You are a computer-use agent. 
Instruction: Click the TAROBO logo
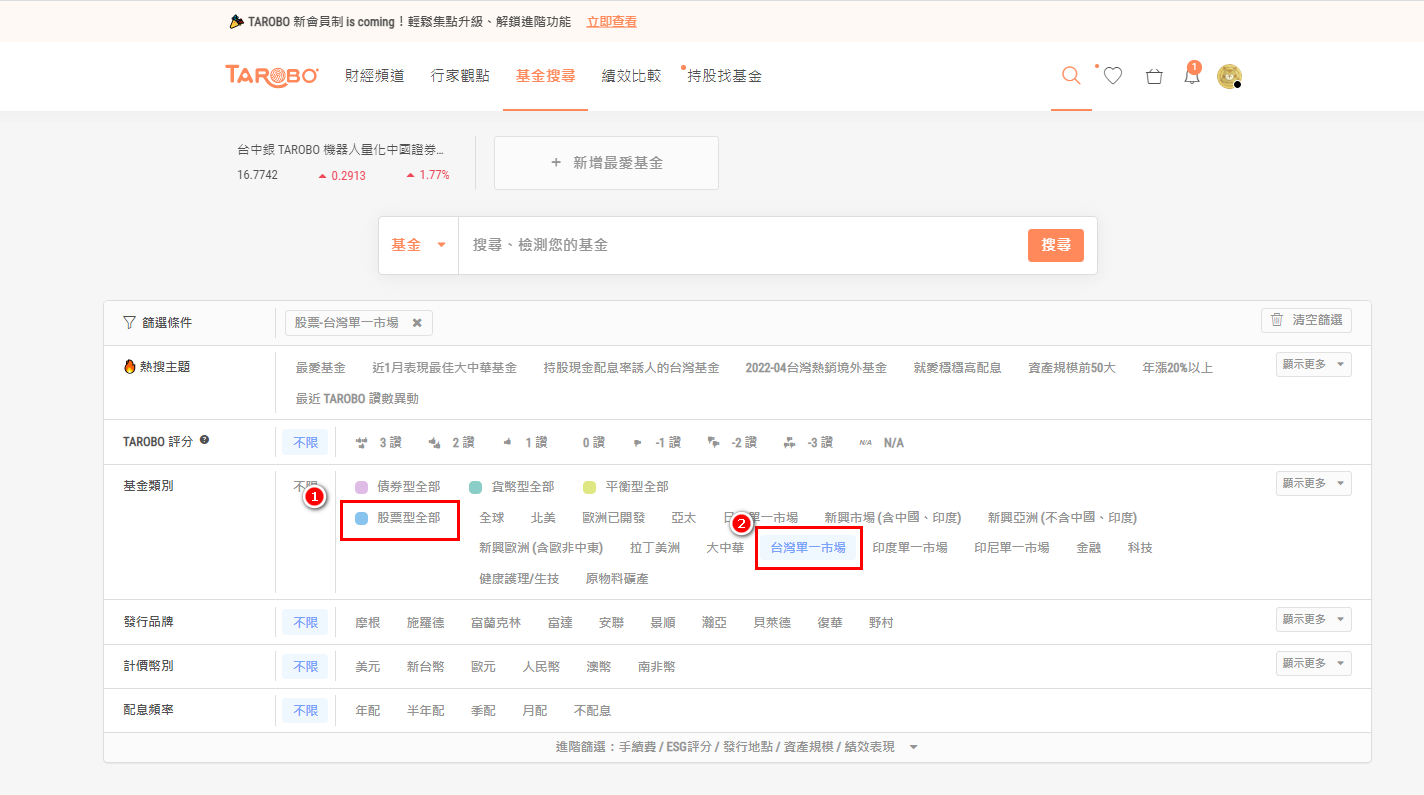[271, 75]
